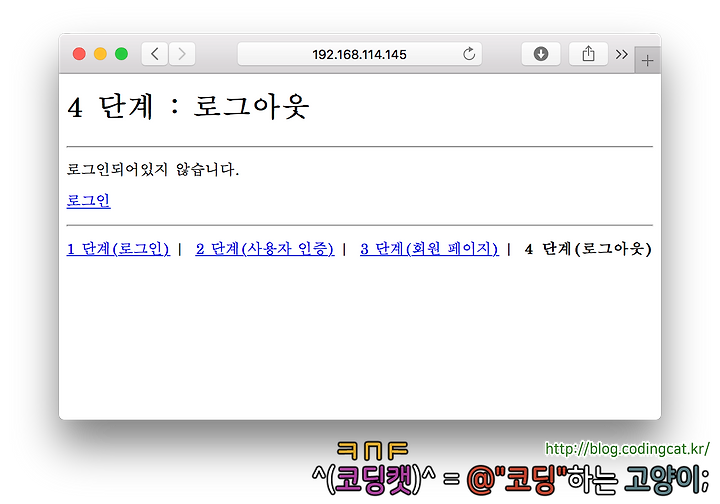Go to 1 단계(로그인) link
720x504 pixels.
coord(118,249)
